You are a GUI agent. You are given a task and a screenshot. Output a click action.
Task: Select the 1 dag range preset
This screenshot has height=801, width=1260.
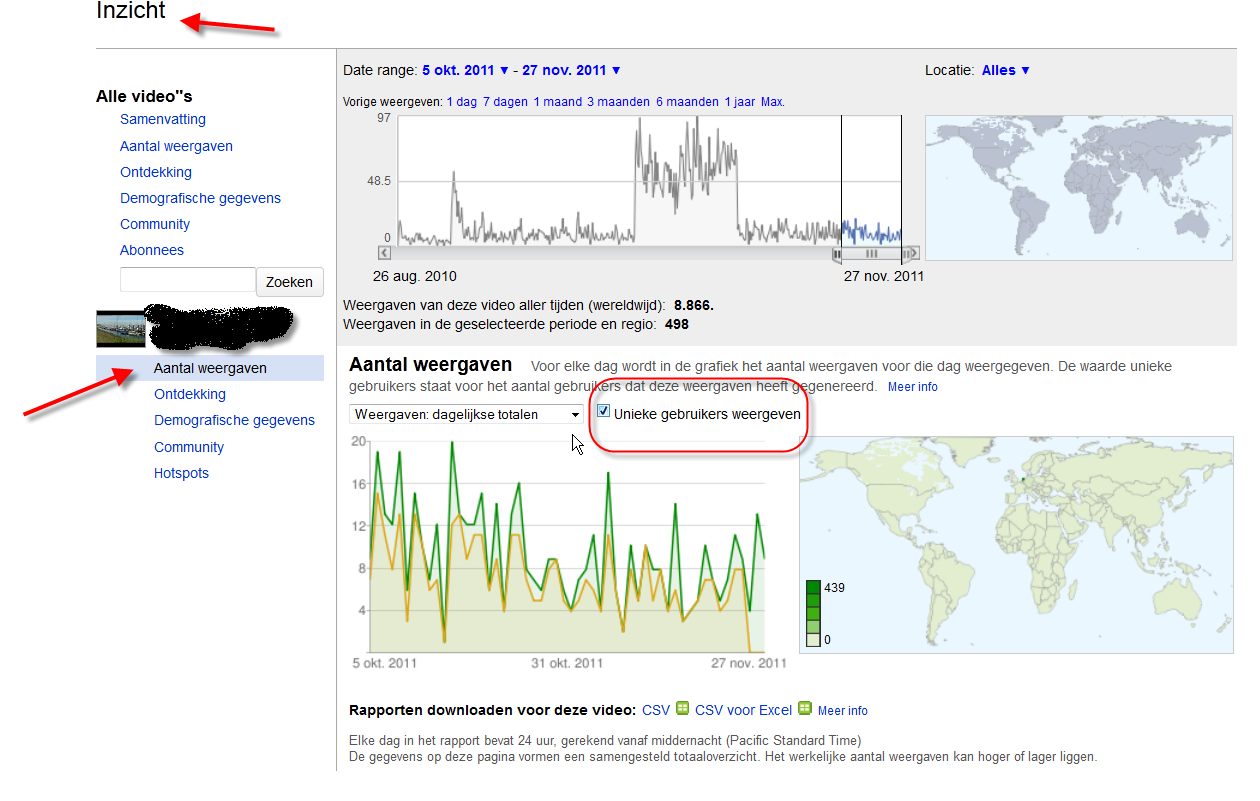coord(461,102)
